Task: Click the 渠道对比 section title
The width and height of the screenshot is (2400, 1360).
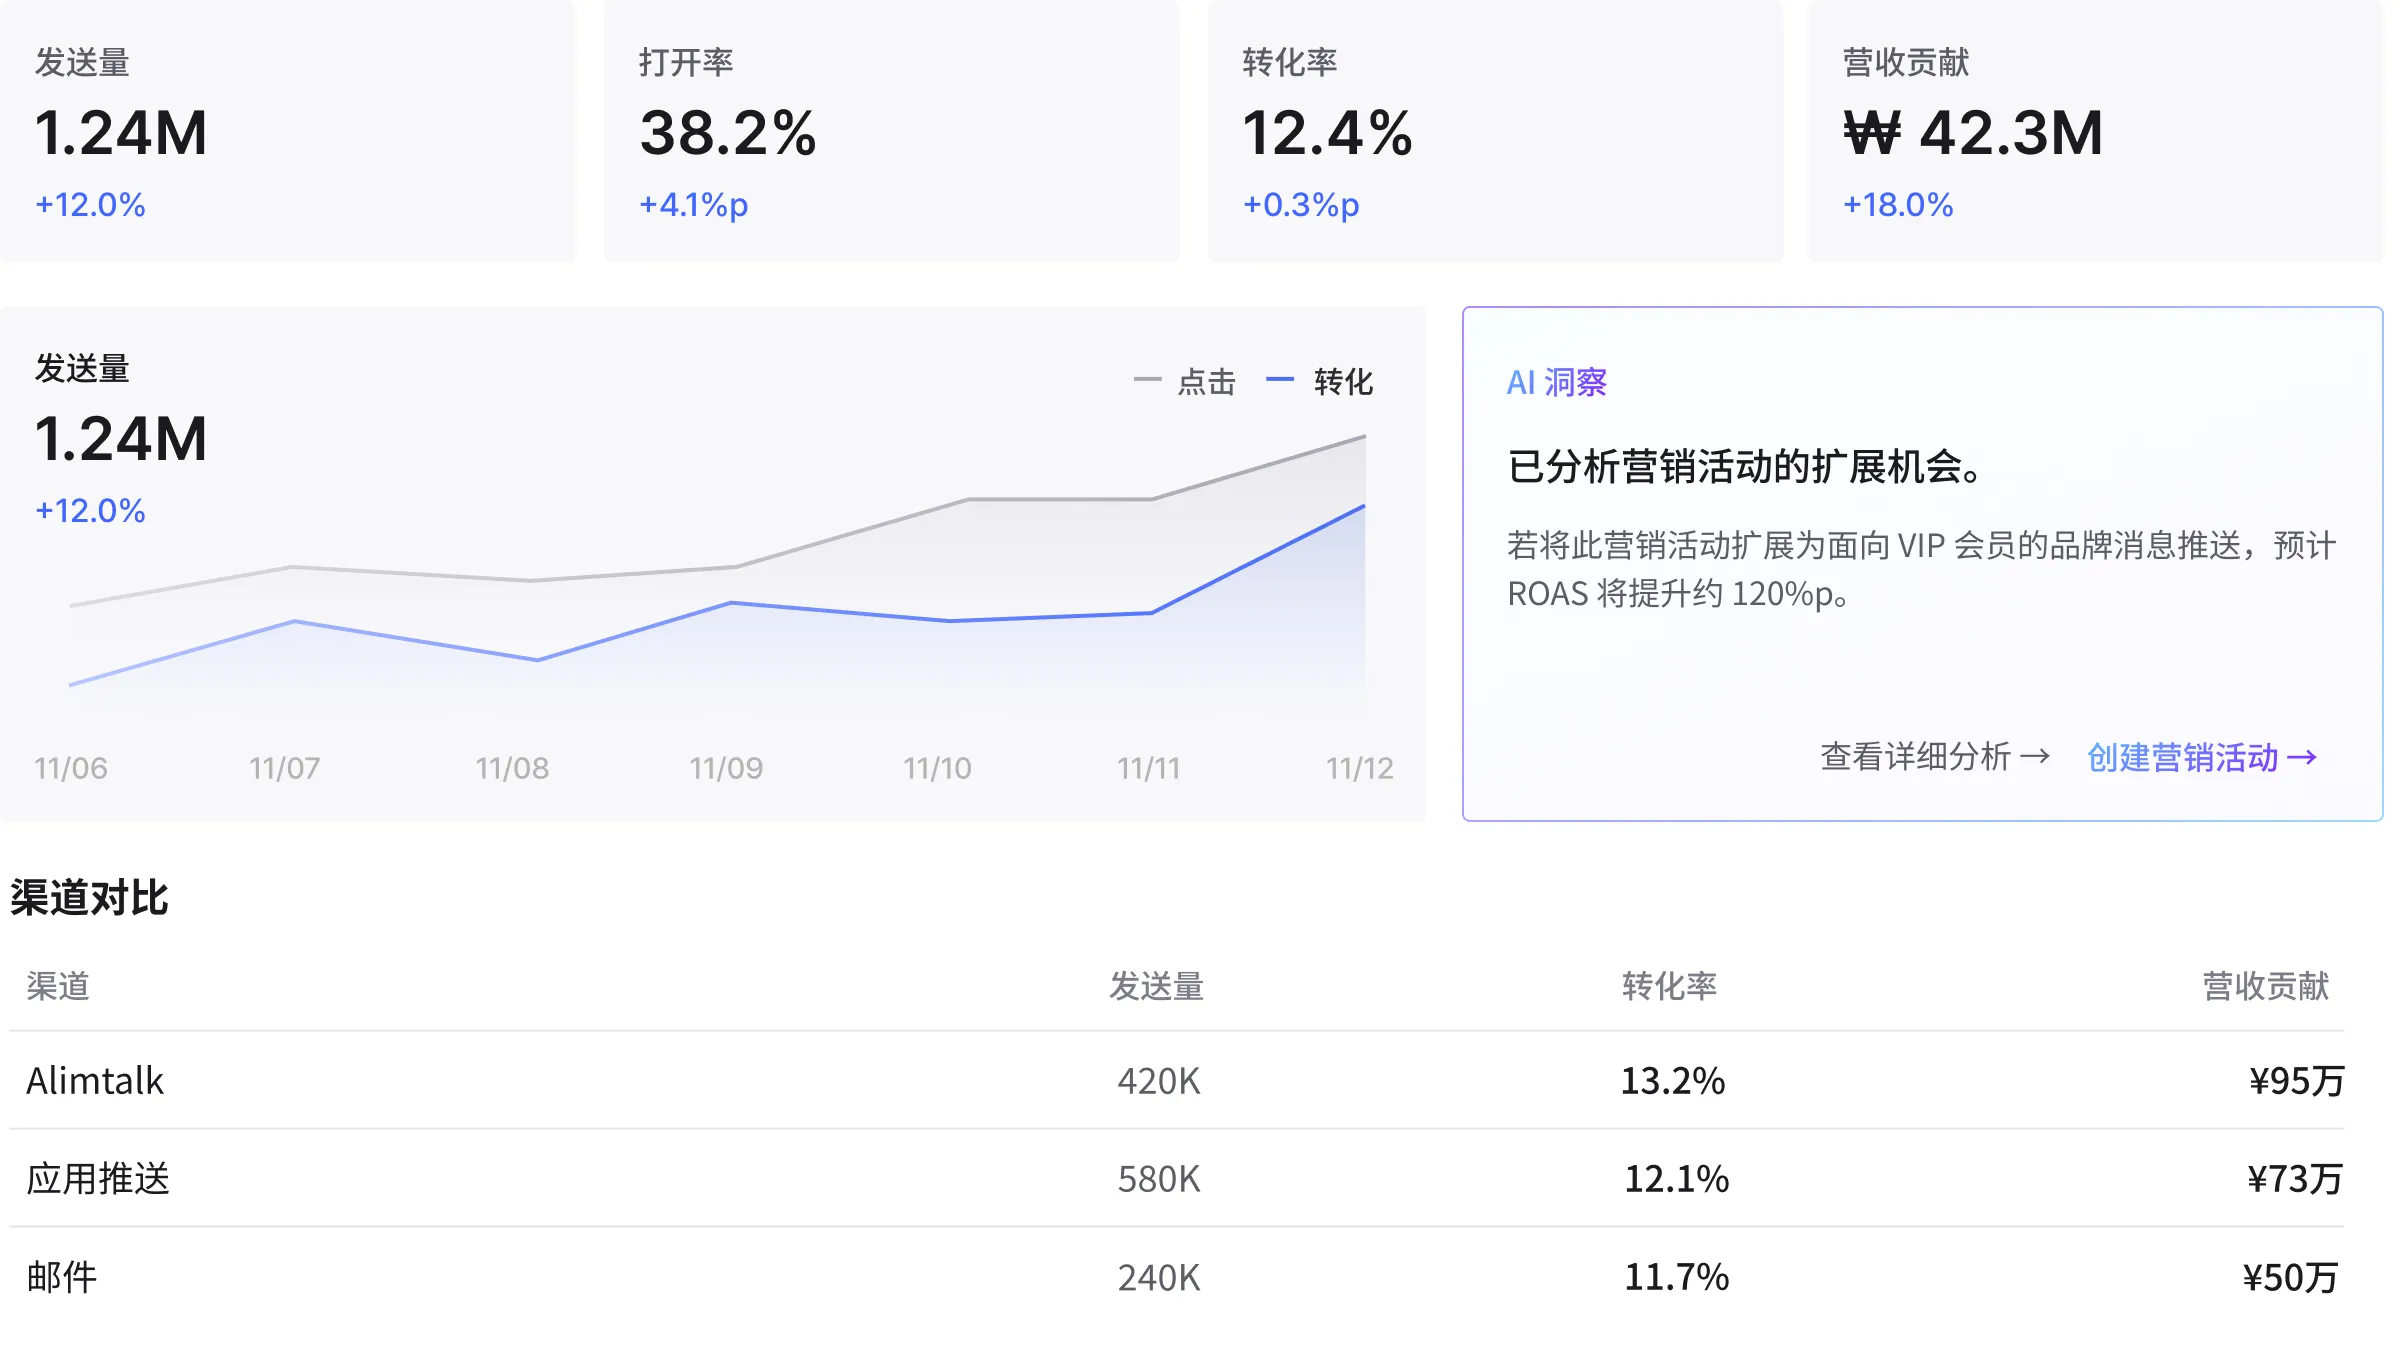Action: 89,897
